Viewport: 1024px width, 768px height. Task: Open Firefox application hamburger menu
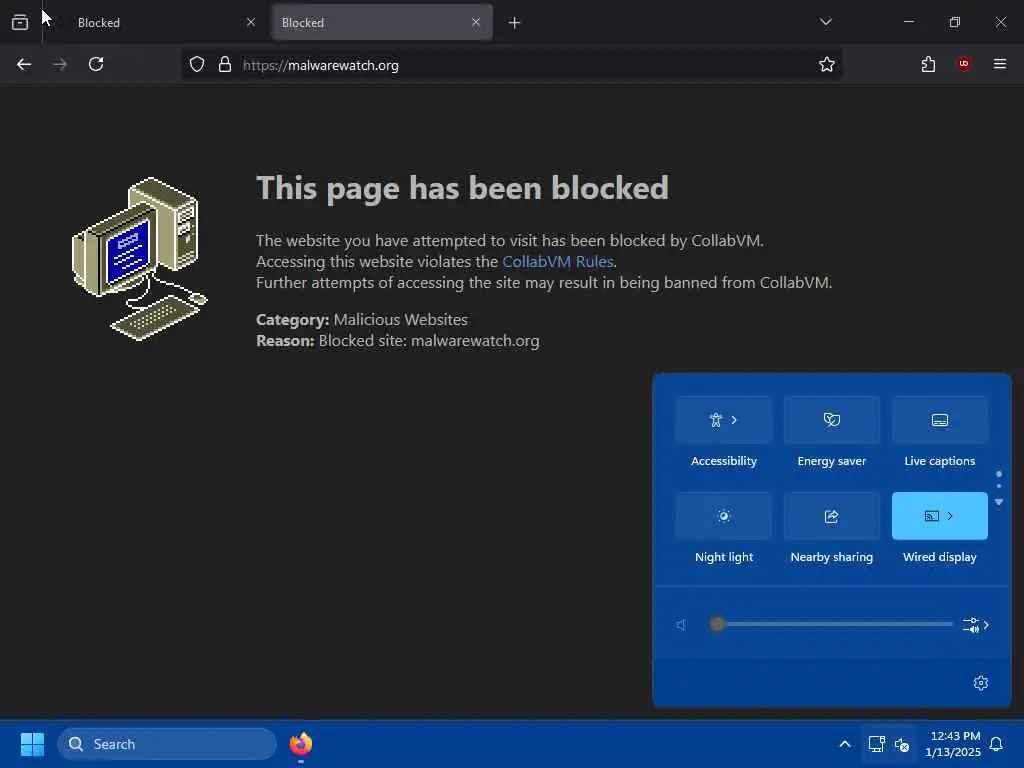click(x=1000, y=64)
